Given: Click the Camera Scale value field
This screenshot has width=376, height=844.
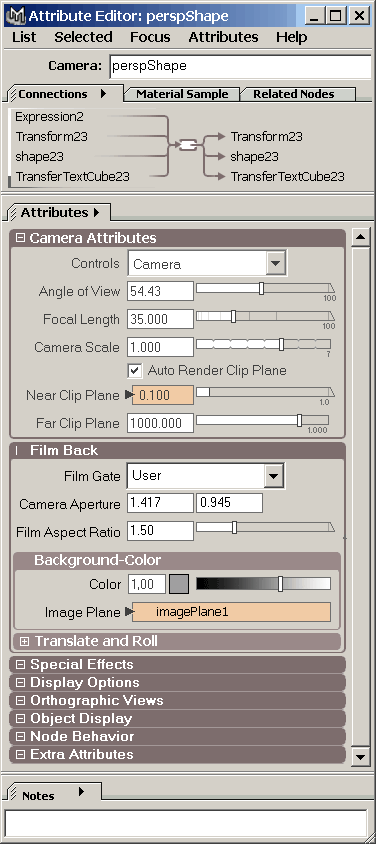Looking at the screenshot, I should [x=160, y=347].
